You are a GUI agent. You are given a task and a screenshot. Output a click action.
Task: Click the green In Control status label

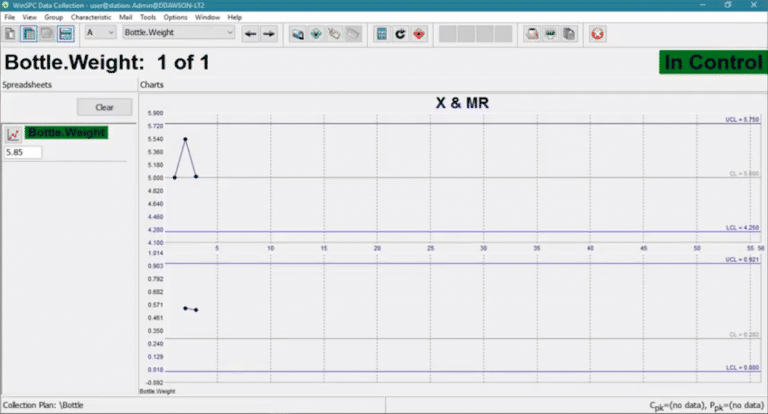711,62
